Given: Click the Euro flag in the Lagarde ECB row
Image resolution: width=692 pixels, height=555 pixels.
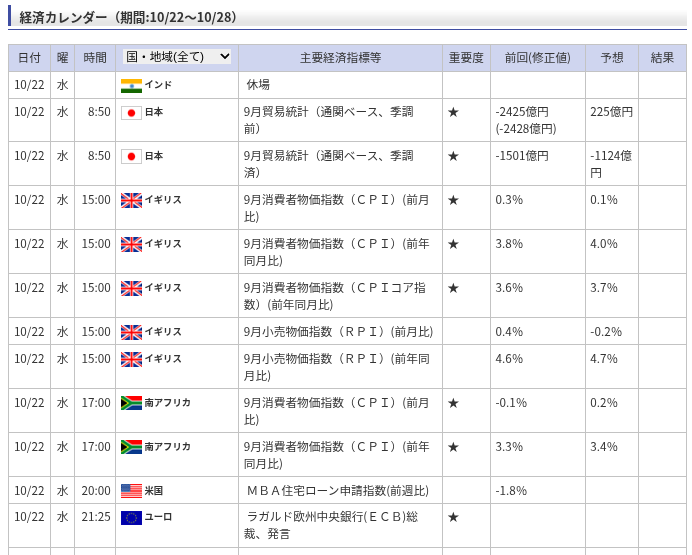Looking at the screenshot, I should pos(131,517).
